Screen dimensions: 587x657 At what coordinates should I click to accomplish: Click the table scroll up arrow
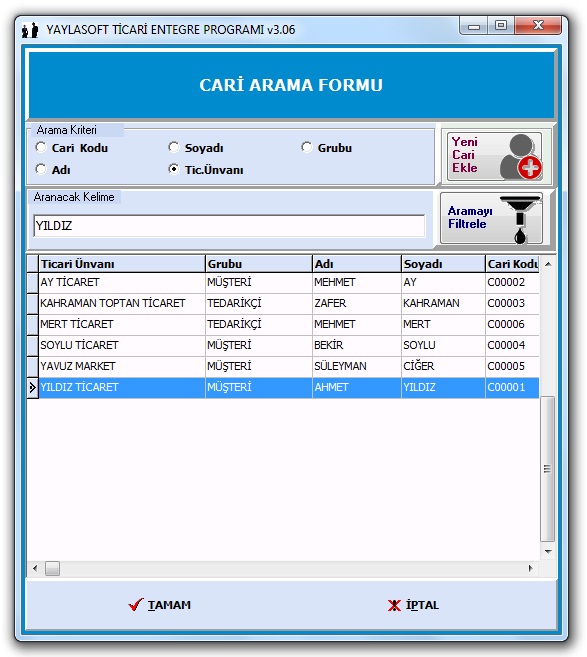(x=548, y=264)
